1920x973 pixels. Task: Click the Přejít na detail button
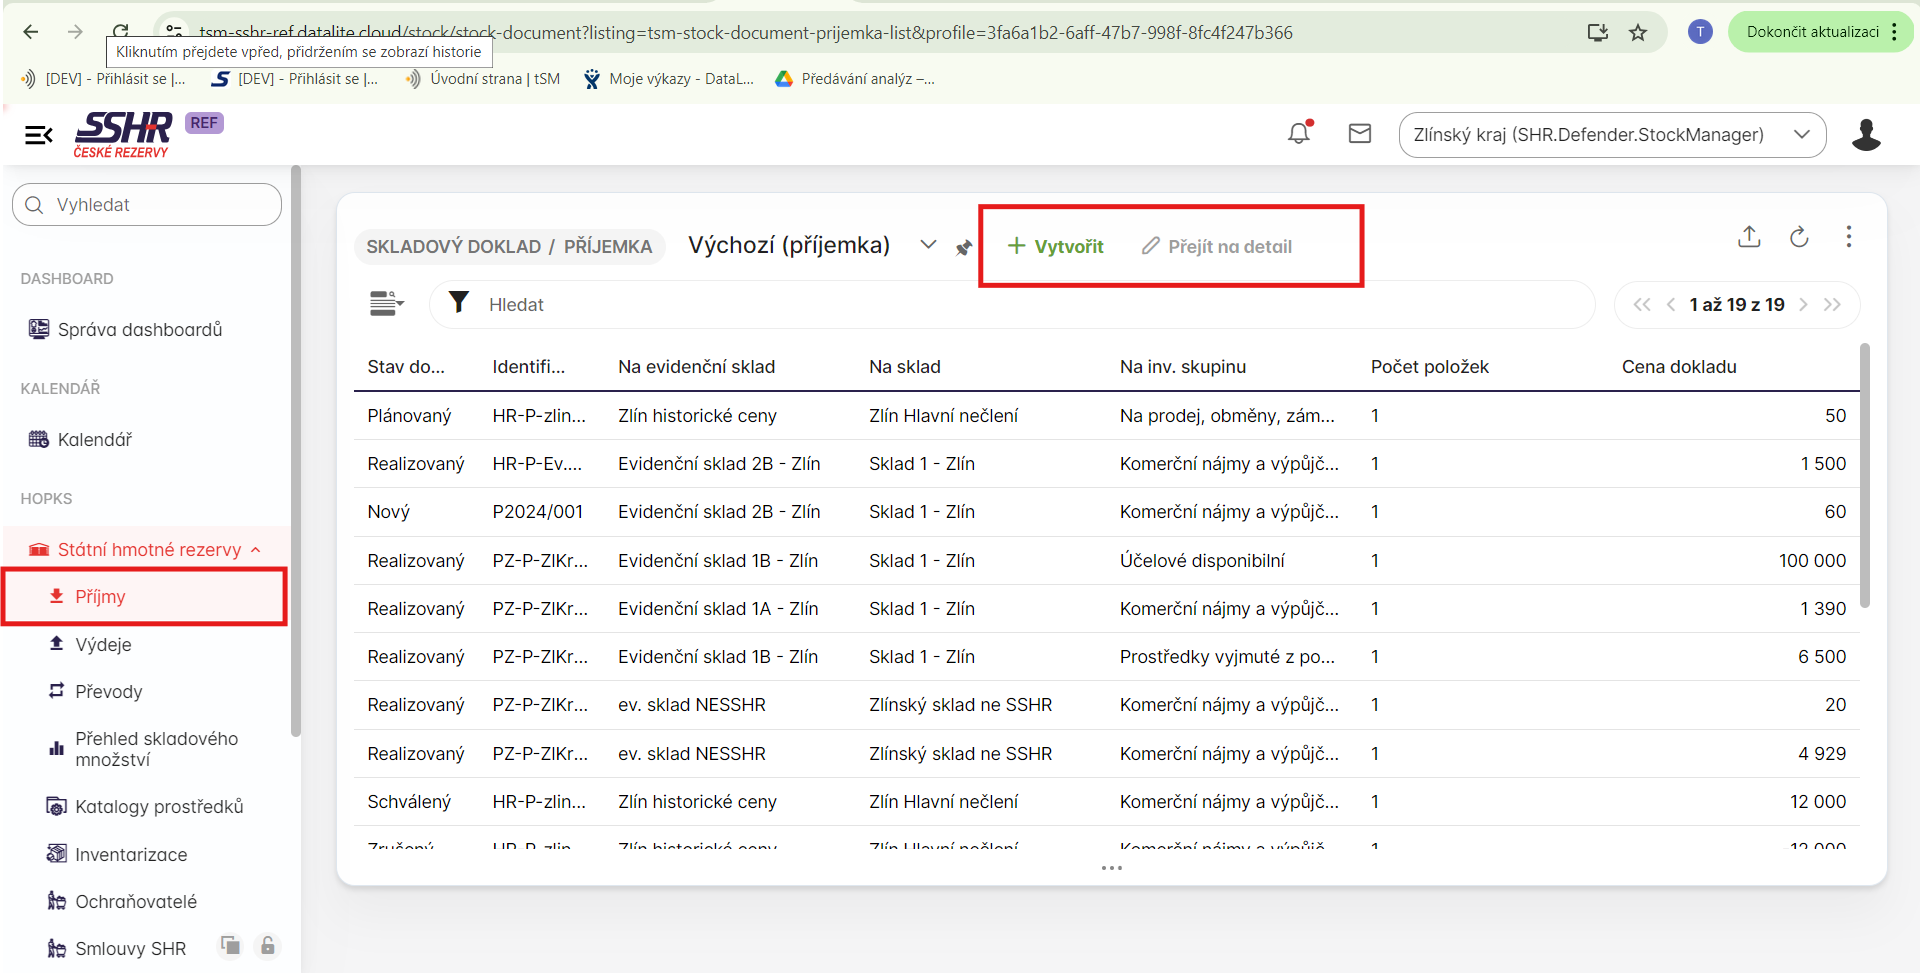click(x=1217, y=247)
